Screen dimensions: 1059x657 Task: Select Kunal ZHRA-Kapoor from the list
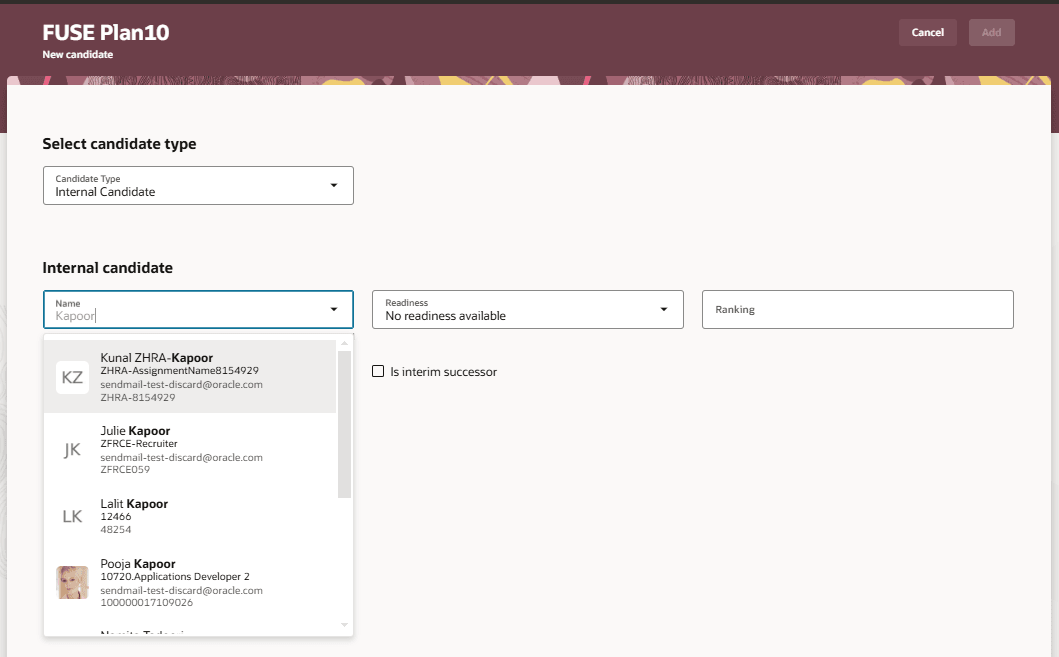(x=190, y=377)
